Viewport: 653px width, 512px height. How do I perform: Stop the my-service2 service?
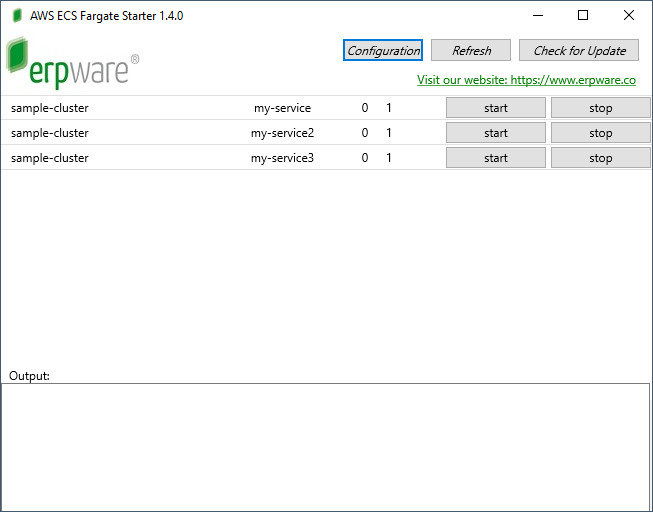tap(601, 133)
